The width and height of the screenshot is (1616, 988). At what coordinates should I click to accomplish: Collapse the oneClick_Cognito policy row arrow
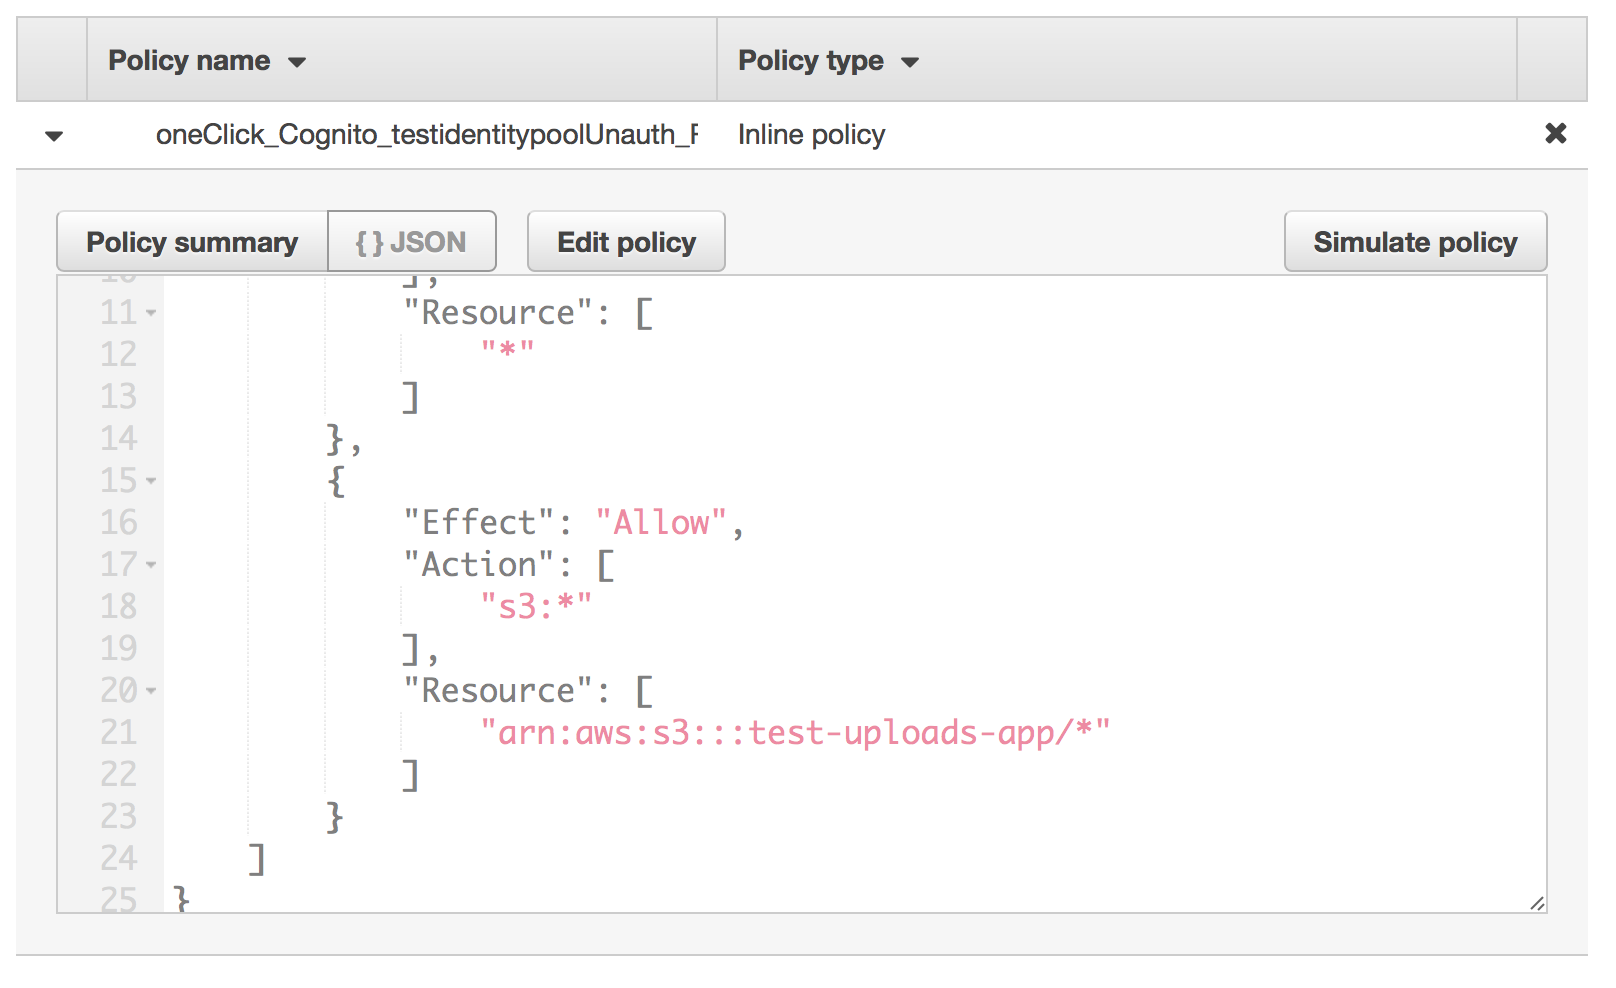point(54,136)
